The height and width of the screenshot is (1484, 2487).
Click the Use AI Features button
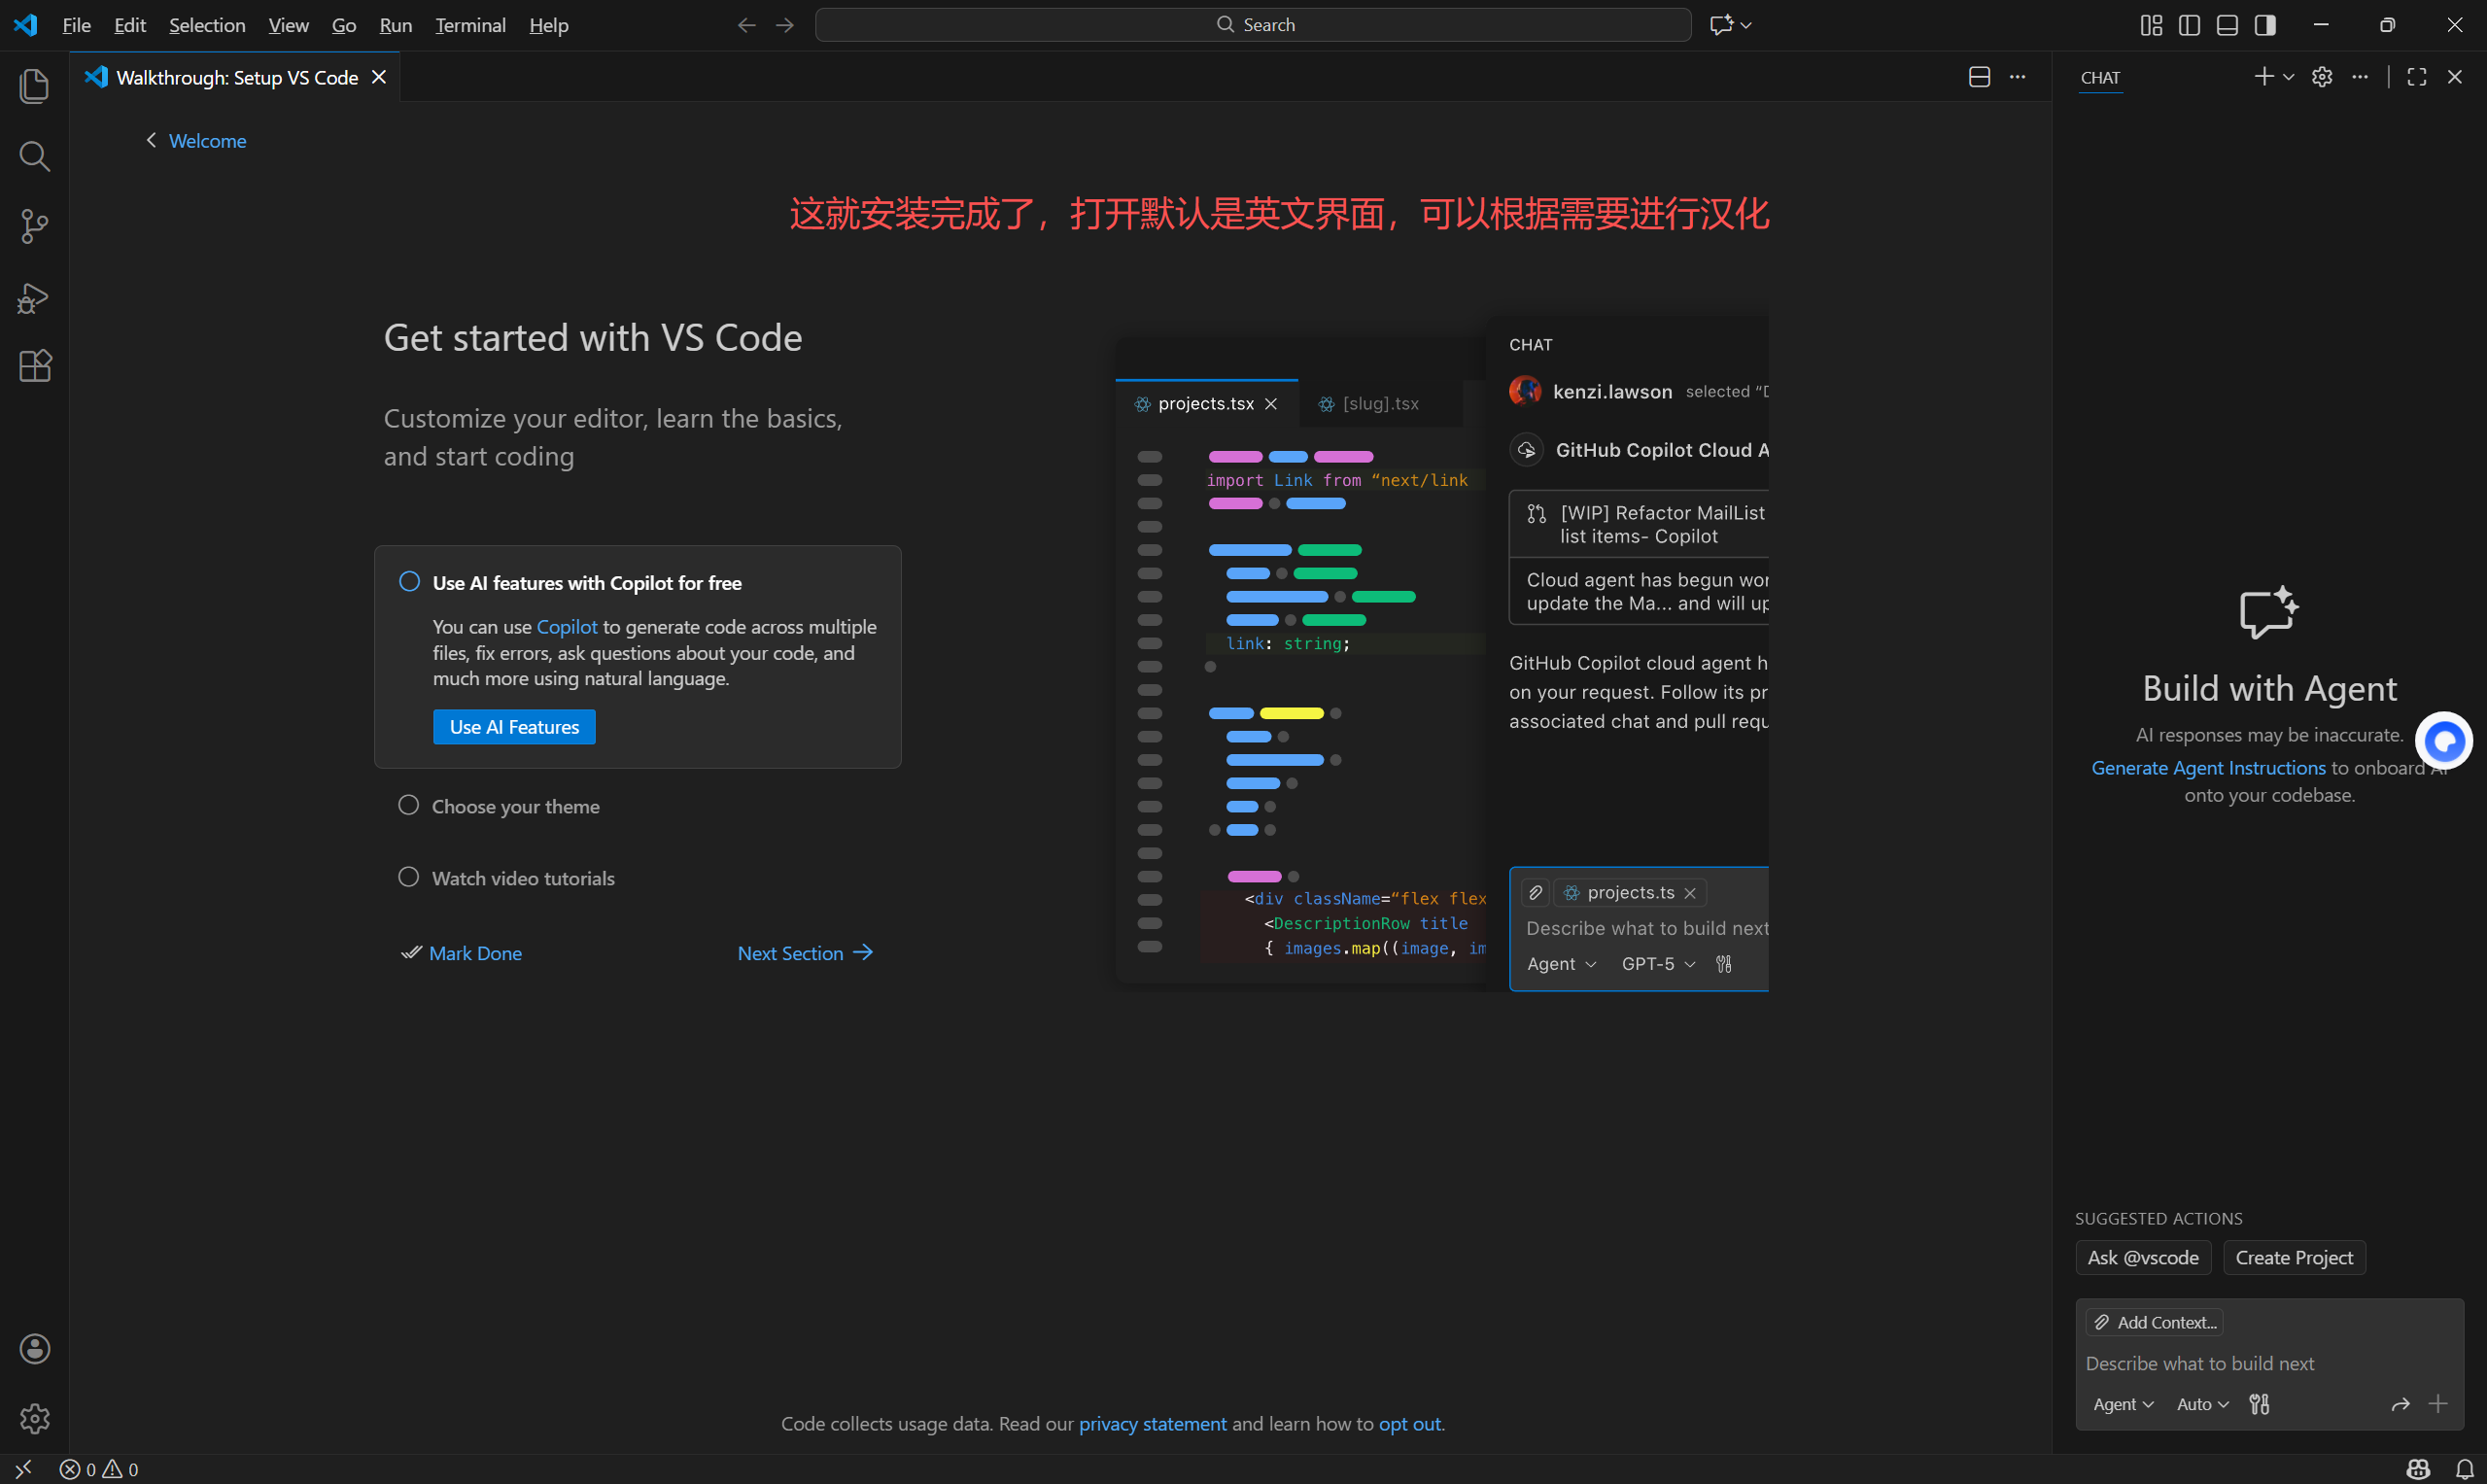(514, 727)
